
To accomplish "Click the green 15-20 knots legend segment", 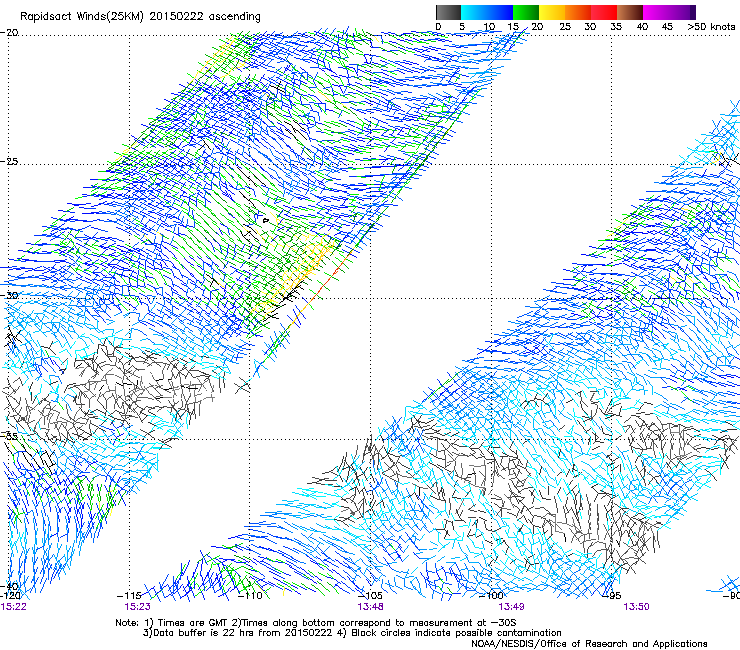I will click(526, 12).
